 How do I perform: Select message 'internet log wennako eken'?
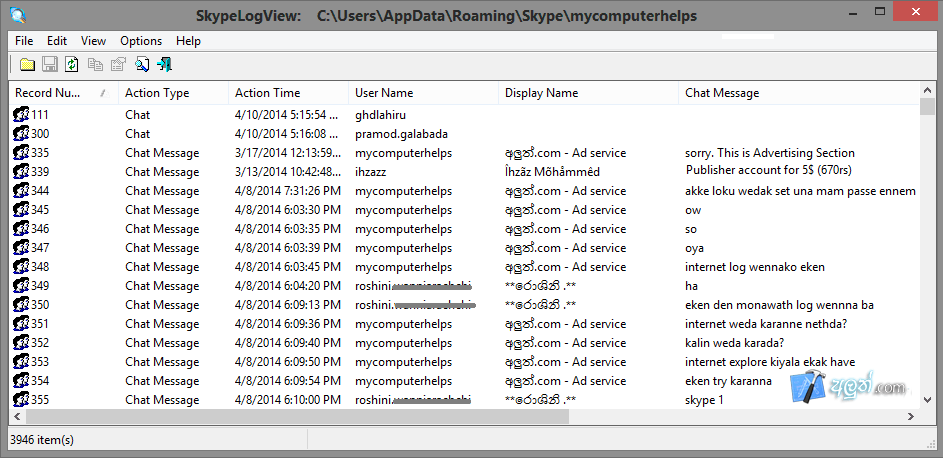[x=755, y=267]
